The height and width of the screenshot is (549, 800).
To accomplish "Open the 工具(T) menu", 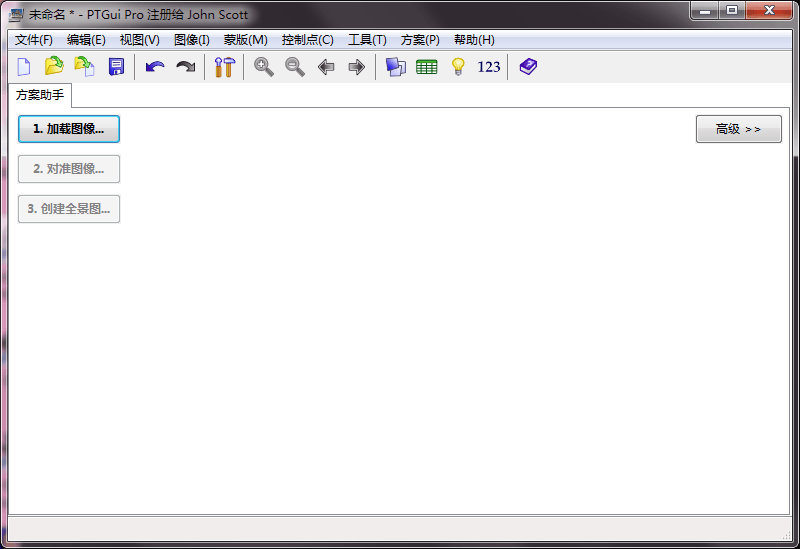I will click(367, 40).
